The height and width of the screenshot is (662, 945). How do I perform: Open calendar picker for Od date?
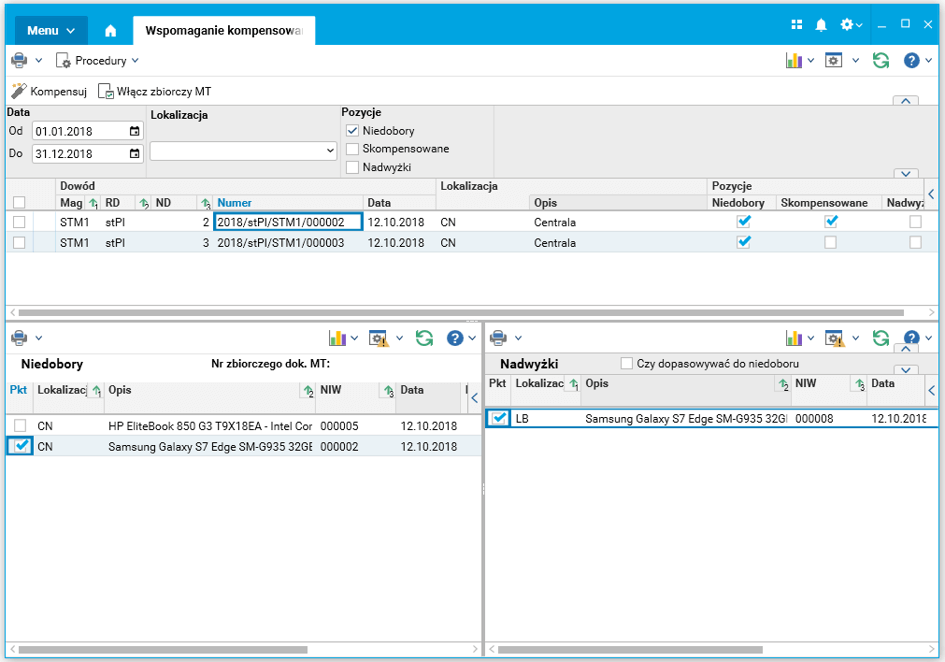(x=135, y=131)
